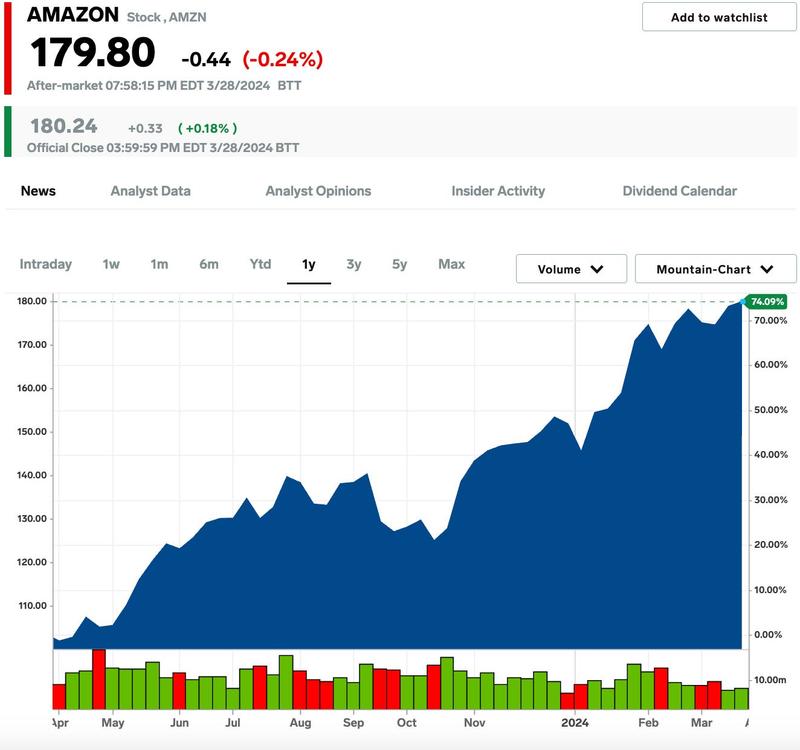The image size is (800, 750).
Task: Click the +0.33 change value
Action: coord(145,128)
